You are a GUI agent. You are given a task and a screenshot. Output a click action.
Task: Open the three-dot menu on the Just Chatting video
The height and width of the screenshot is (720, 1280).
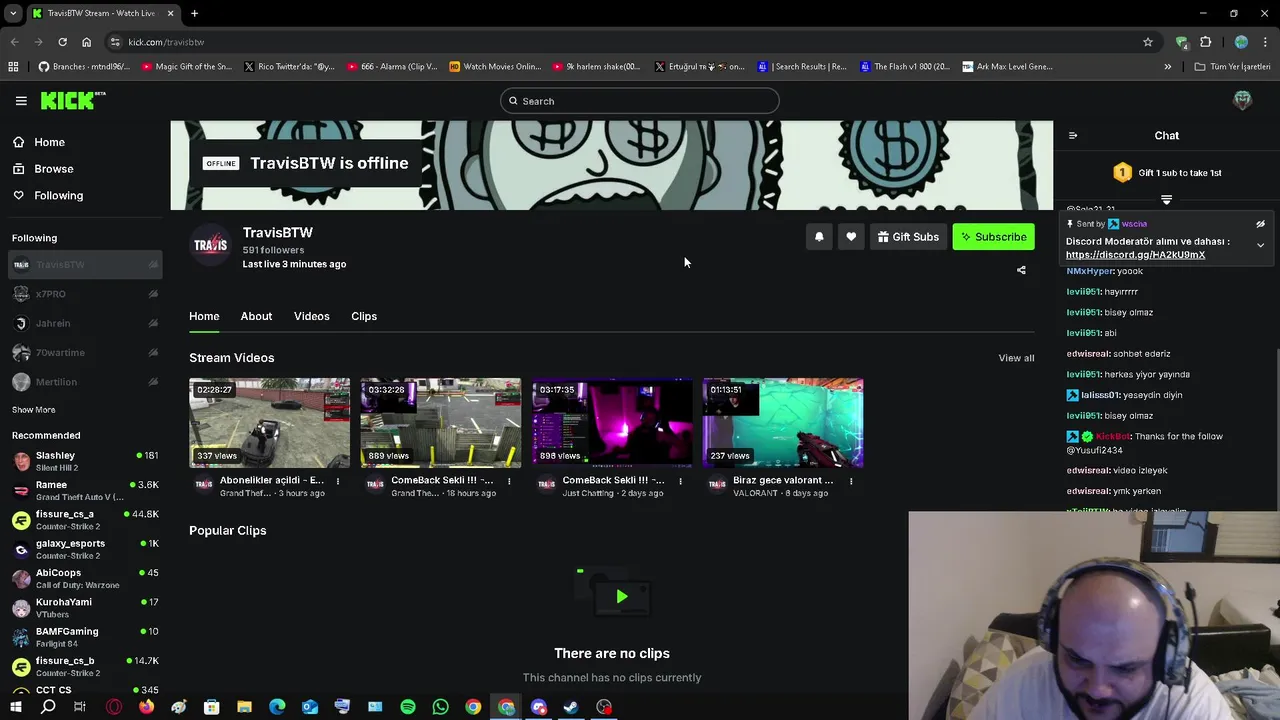(x=680, y=481)
